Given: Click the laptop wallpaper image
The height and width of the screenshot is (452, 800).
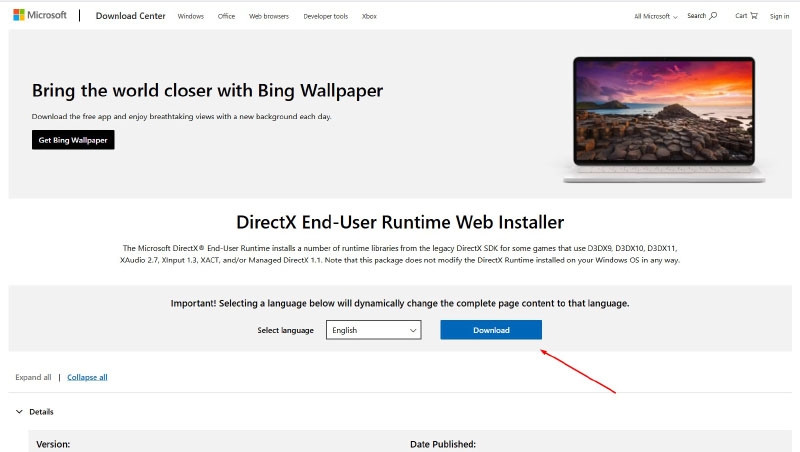Looking at the screenshot, I should (x=664, y=119).
